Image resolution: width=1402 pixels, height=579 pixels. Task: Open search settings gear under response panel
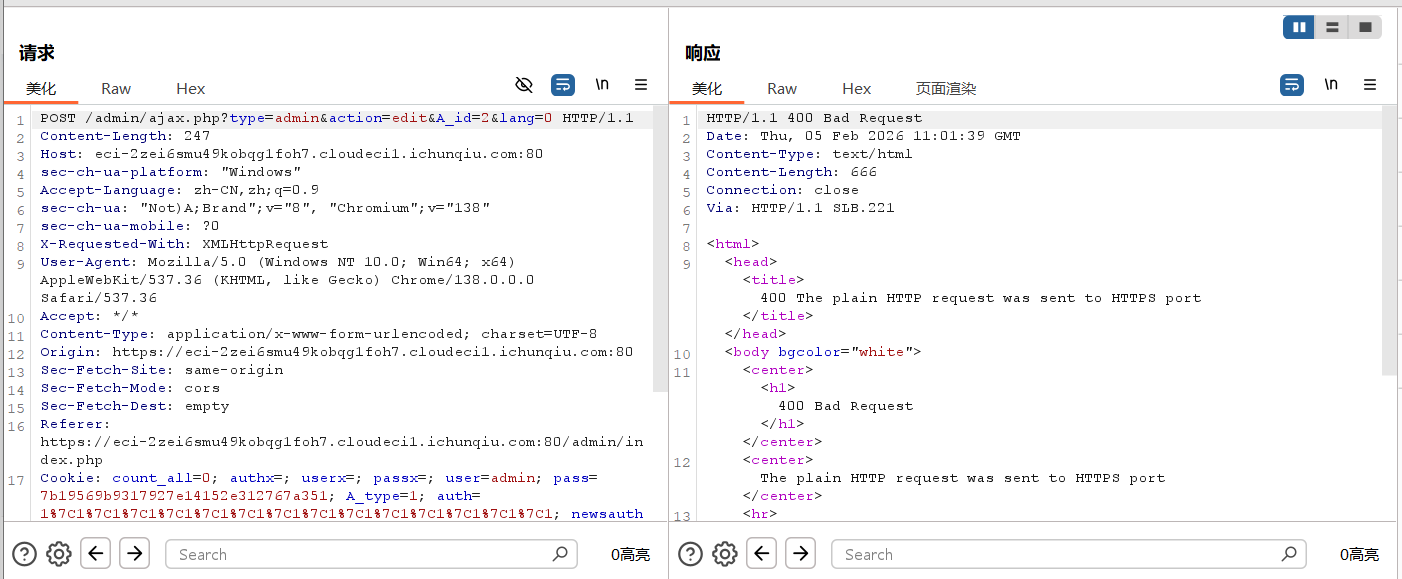click(x=725, y=553)
